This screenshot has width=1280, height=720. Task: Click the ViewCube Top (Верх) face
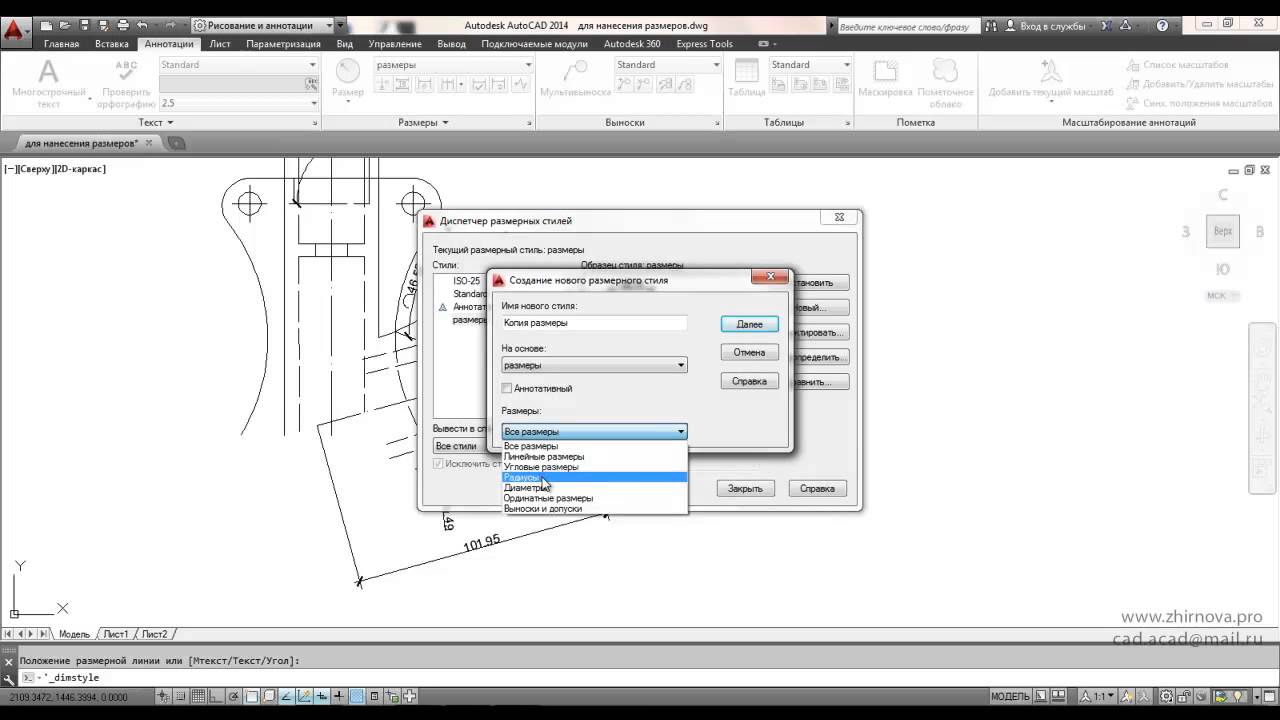1222,231
